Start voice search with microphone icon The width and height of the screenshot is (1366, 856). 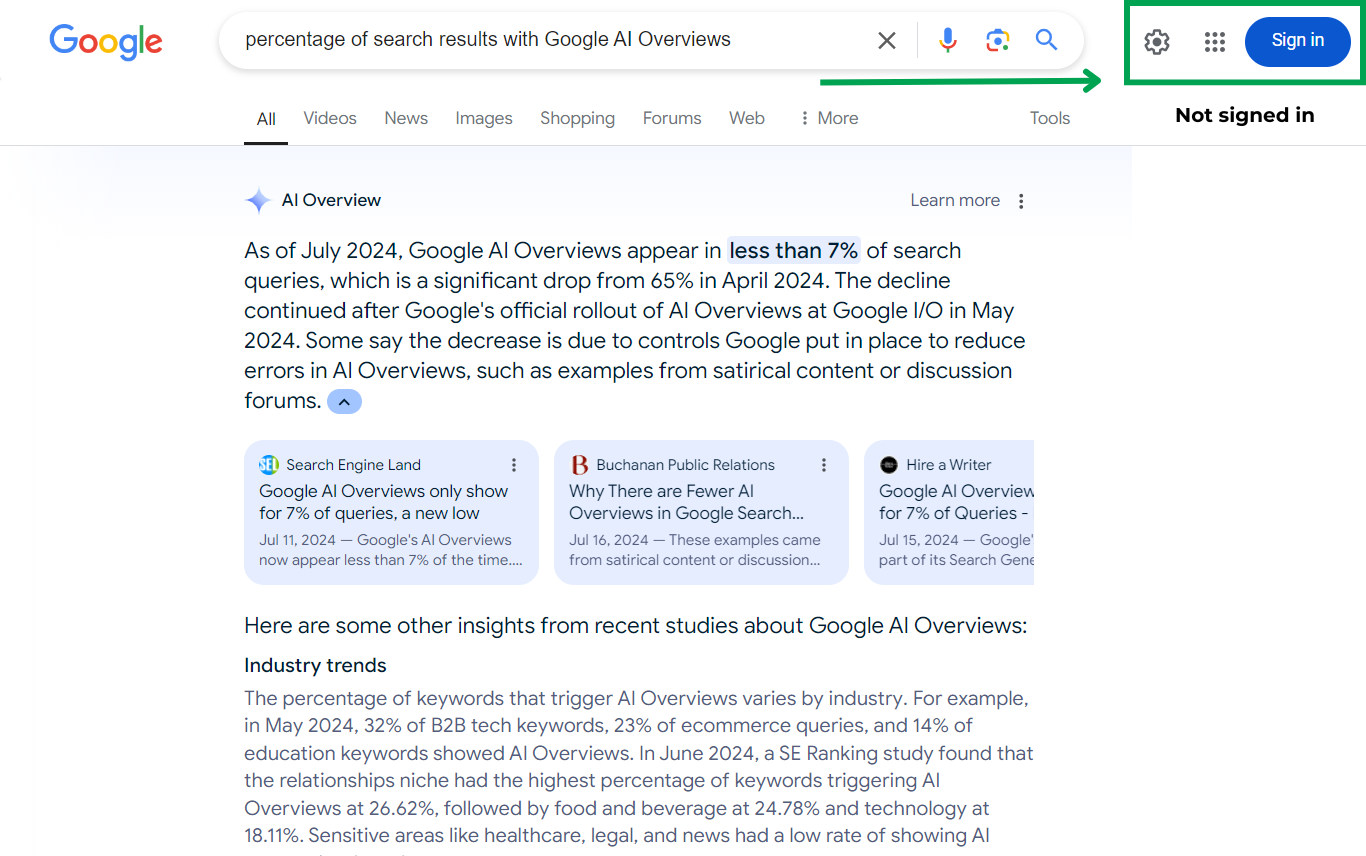[948, 40]
